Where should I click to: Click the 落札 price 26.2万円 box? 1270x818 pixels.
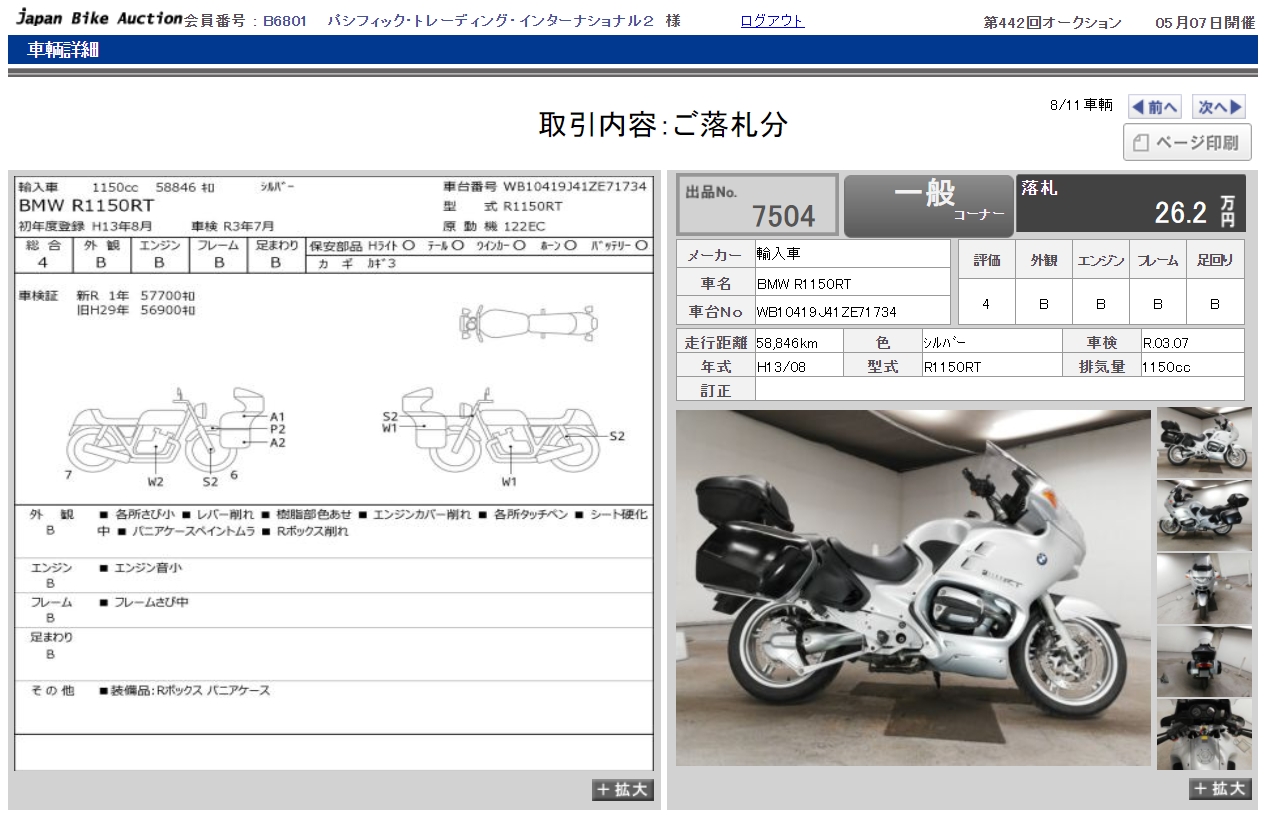pos(1131,203)
